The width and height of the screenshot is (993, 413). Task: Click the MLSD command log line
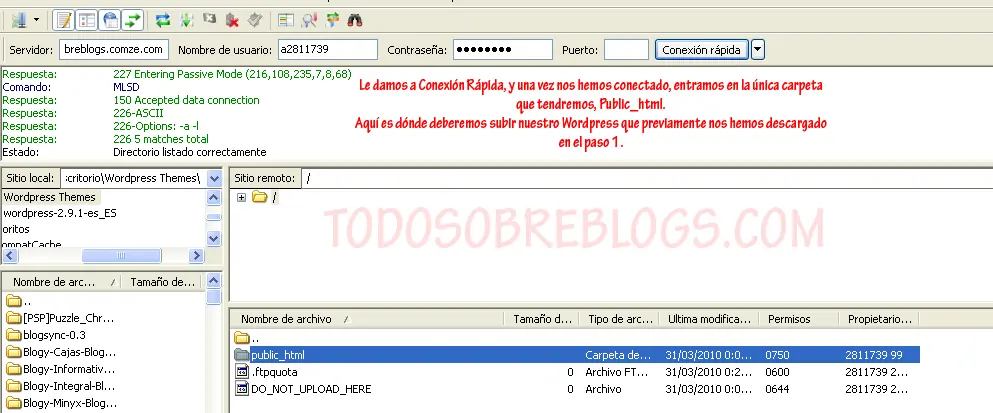(126, 87)
